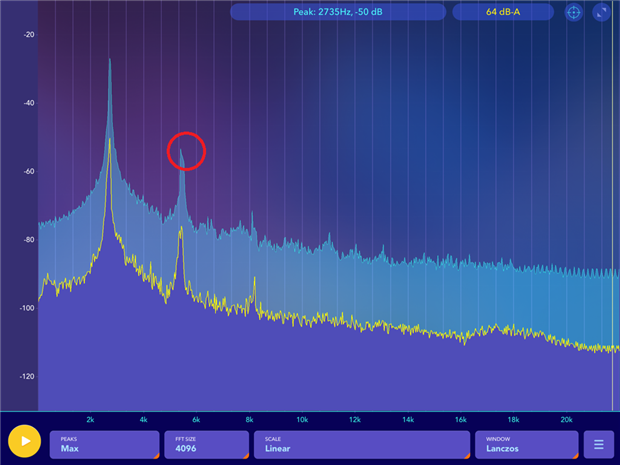Select the 6k frequency axis label
The width and height of the screenshot is (620, 465).
point(196,420)
